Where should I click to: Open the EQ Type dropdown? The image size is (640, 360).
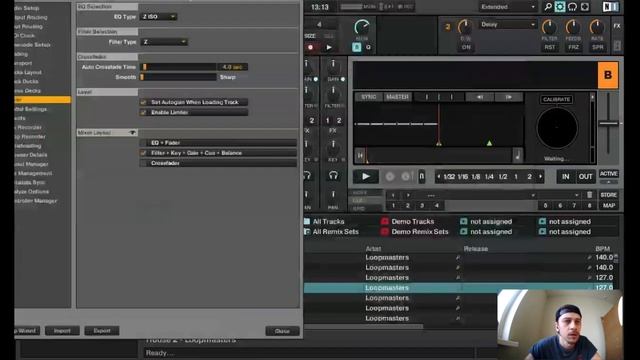(x=158, y=17)
